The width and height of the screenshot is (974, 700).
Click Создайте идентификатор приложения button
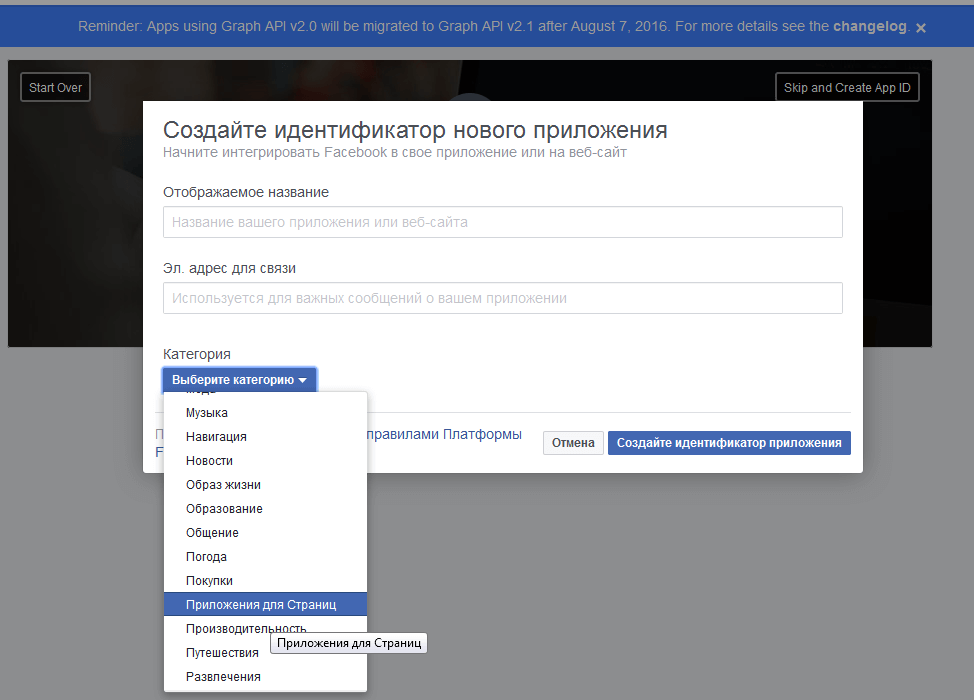pyautogui.click(x=729, y=443)
